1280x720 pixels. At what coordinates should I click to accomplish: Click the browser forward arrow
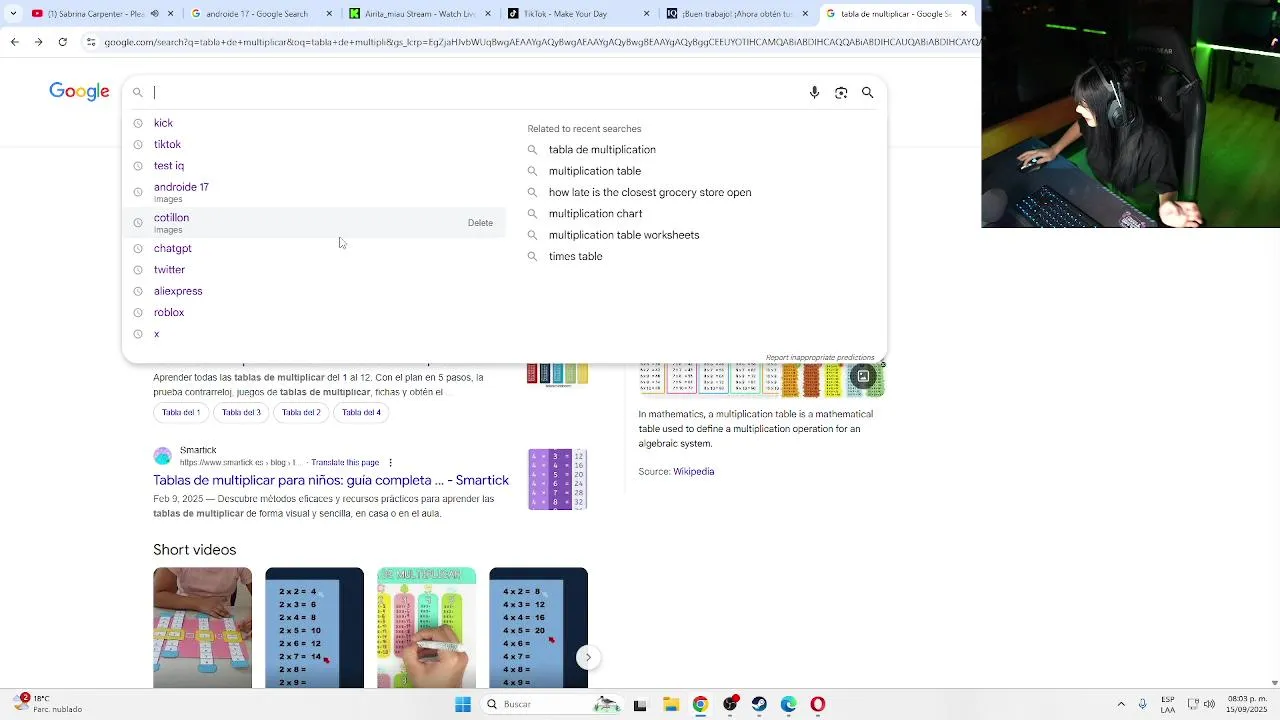click(38, 42)
